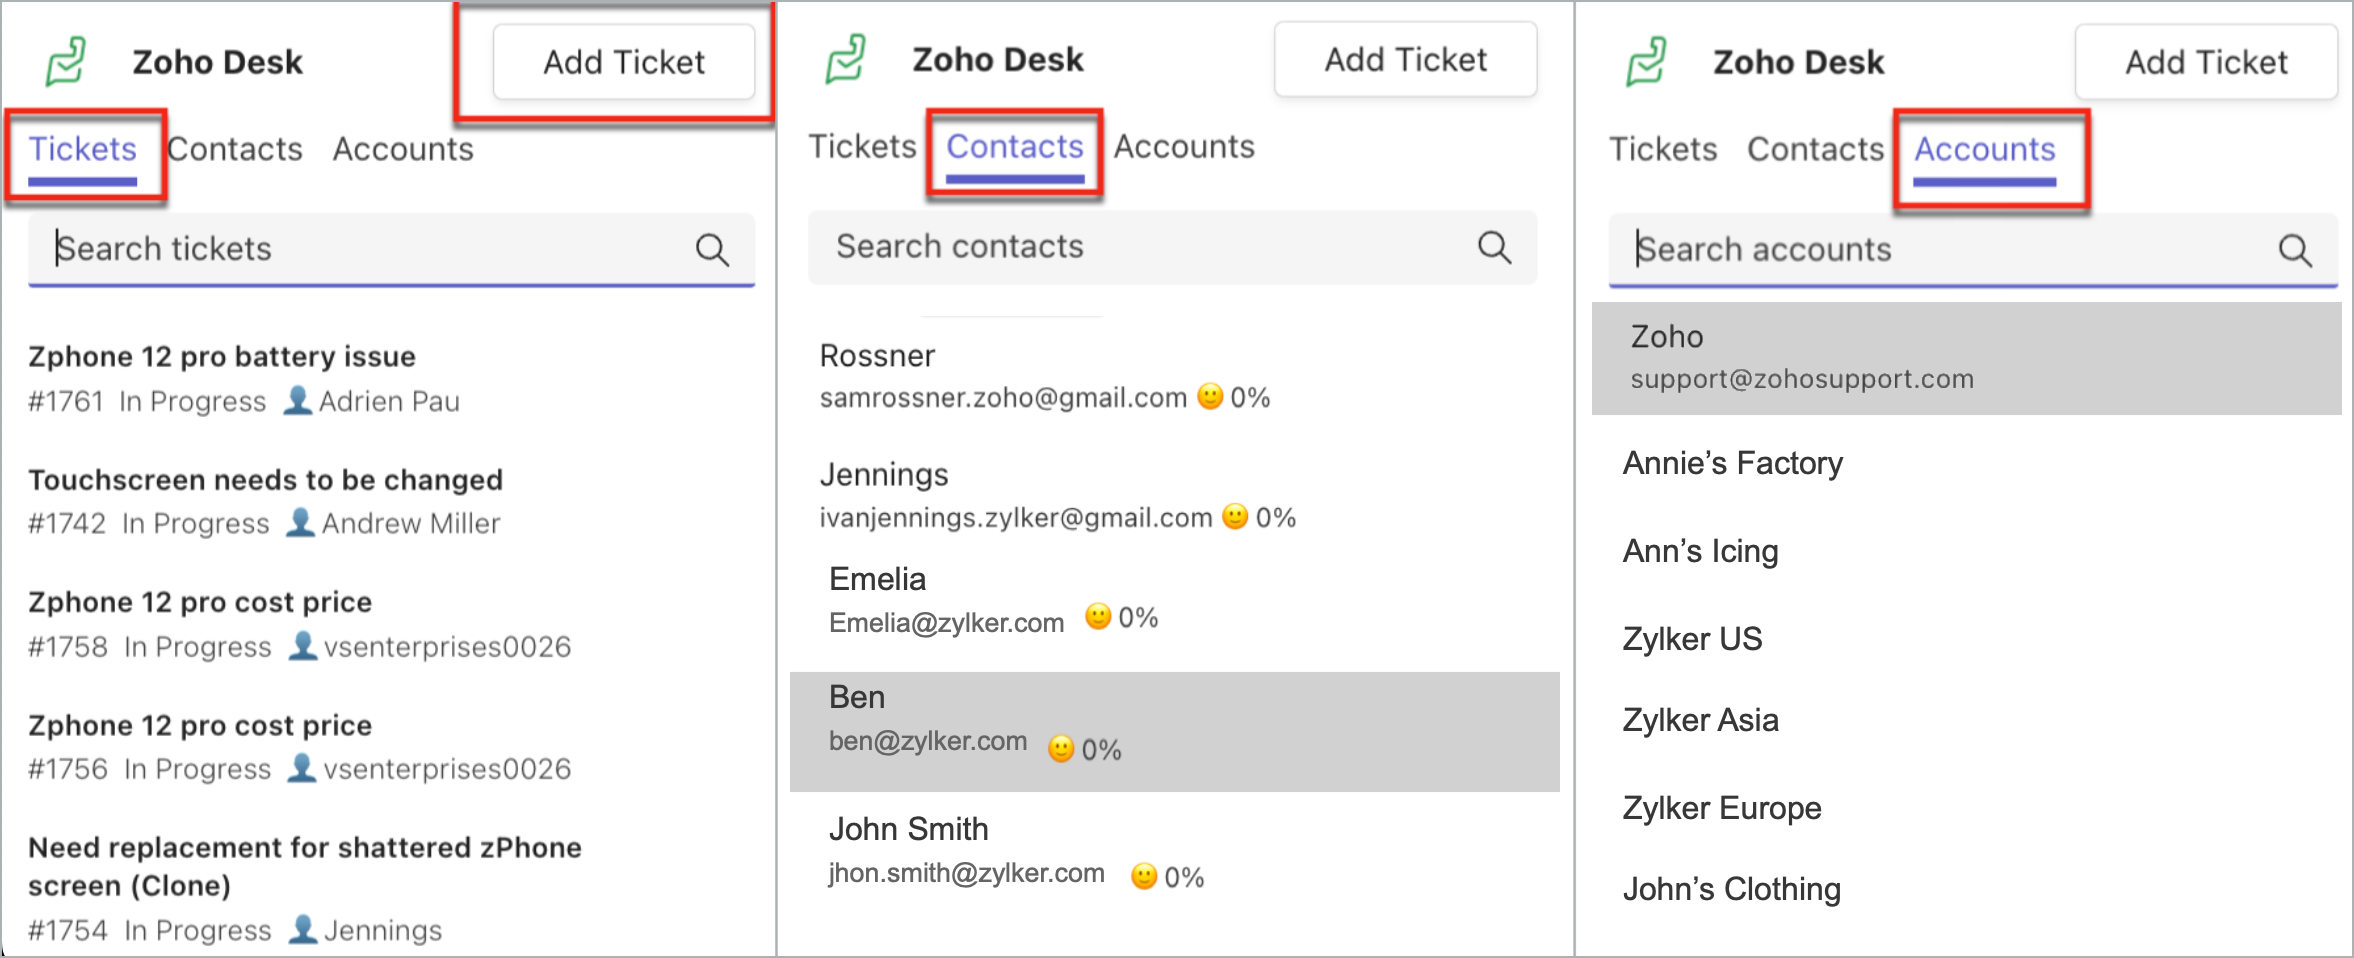Open the underlined Tickets tab
Viewport: 2354px width, 958px height.
tap(83, 150)
